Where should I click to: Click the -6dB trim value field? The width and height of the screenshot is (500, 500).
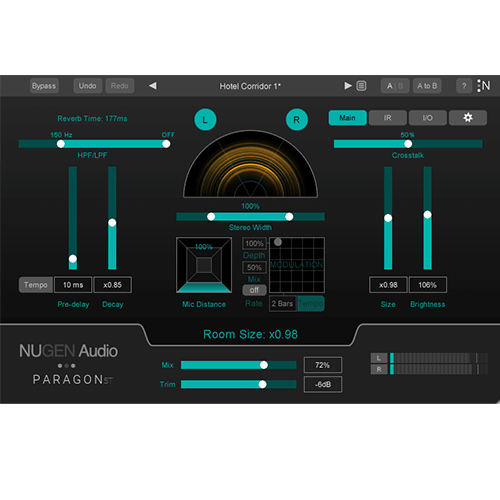pyautogui.click(x=323, y=385)
